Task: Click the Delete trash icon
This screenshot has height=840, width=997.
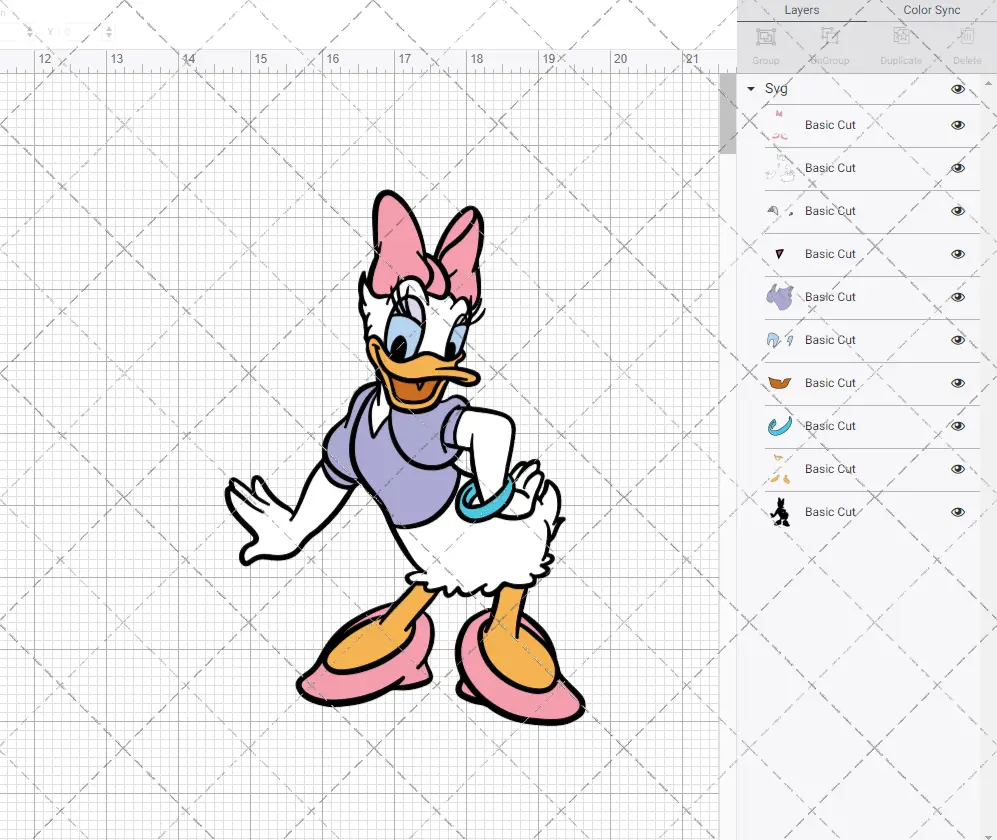Action: [966, 36]
